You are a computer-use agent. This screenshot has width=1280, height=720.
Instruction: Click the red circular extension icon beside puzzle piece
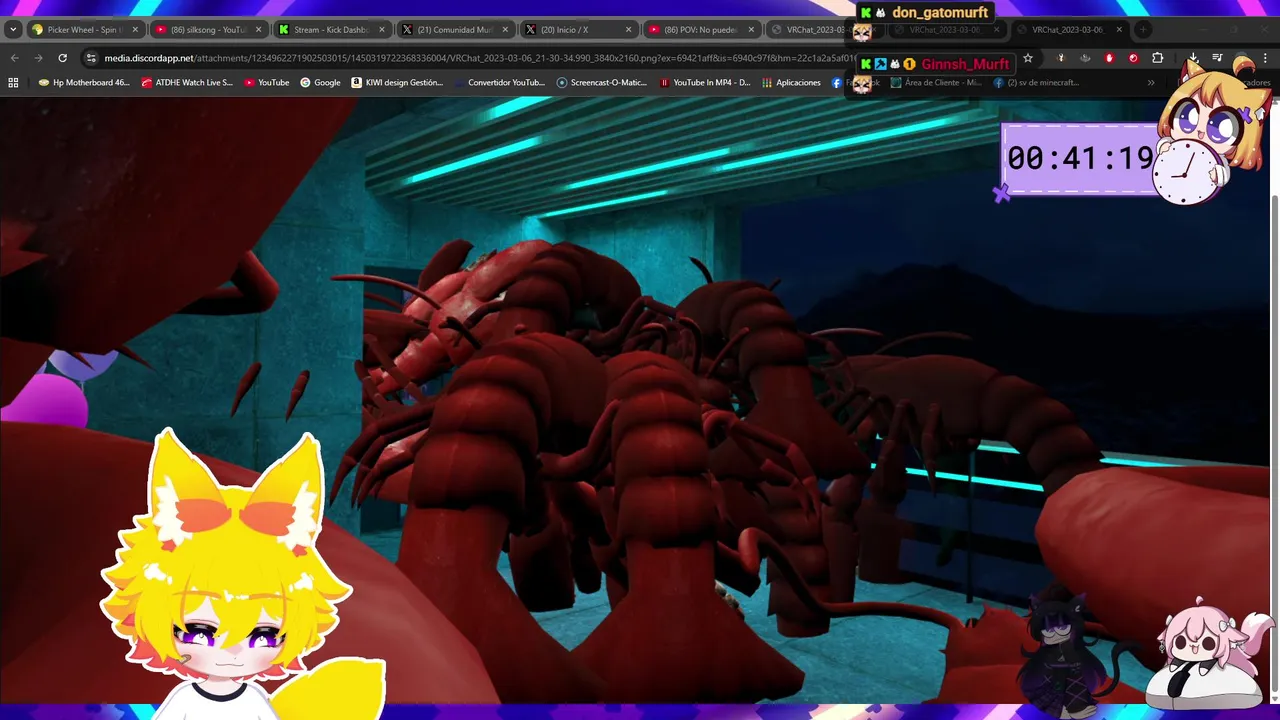1133,58
